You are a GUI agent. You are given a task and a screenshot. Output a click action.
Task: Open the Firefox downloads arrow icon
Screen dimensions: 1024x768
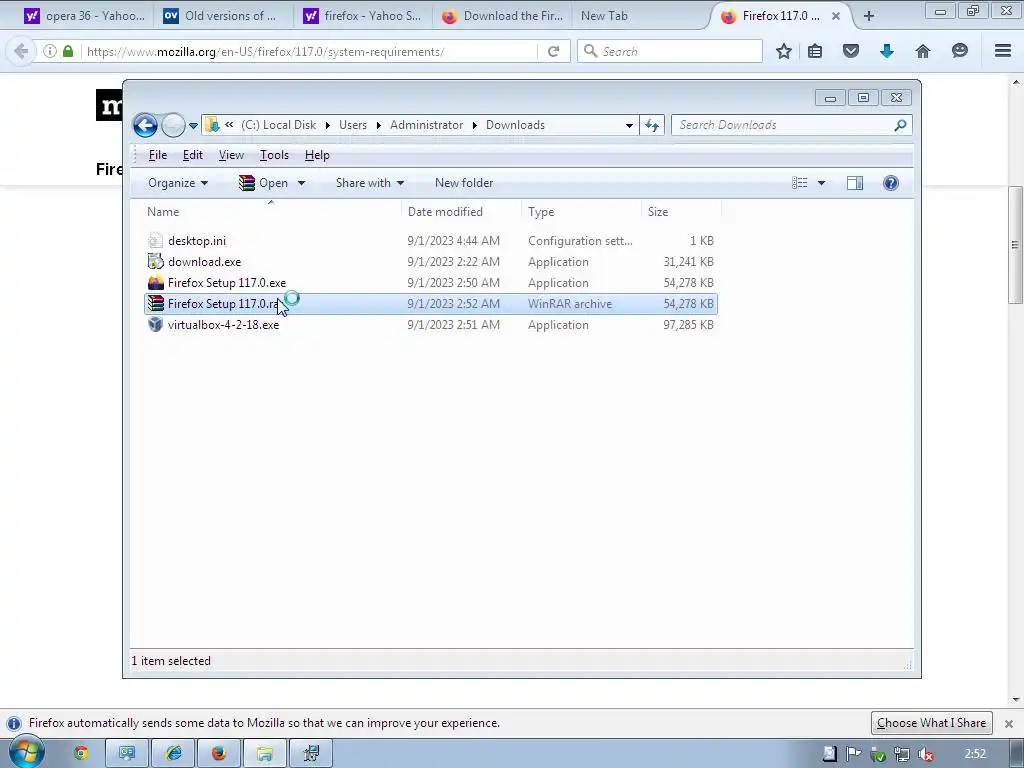click(887, 51)
